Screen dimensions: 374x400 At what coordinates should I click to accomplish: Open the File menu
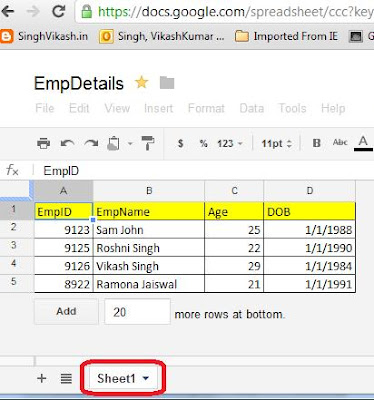click(x=45, y=108)
